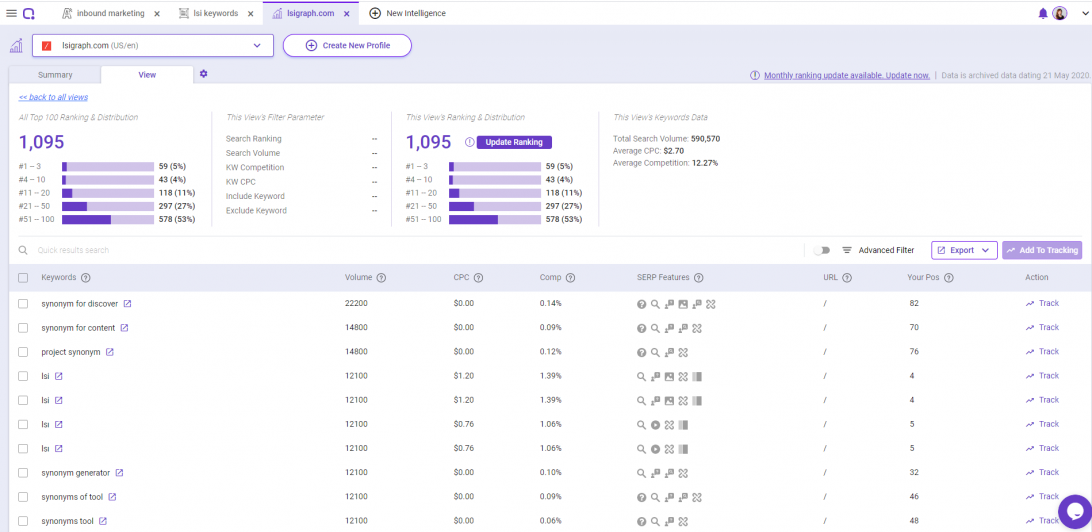Track the project synonym keyword
The height and width of the screenshot is (532, 1092).
[1042, 352]
